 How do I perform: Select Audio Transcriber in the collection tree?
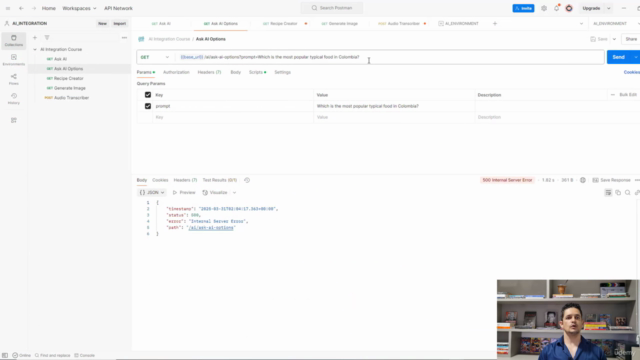(71, 98)
